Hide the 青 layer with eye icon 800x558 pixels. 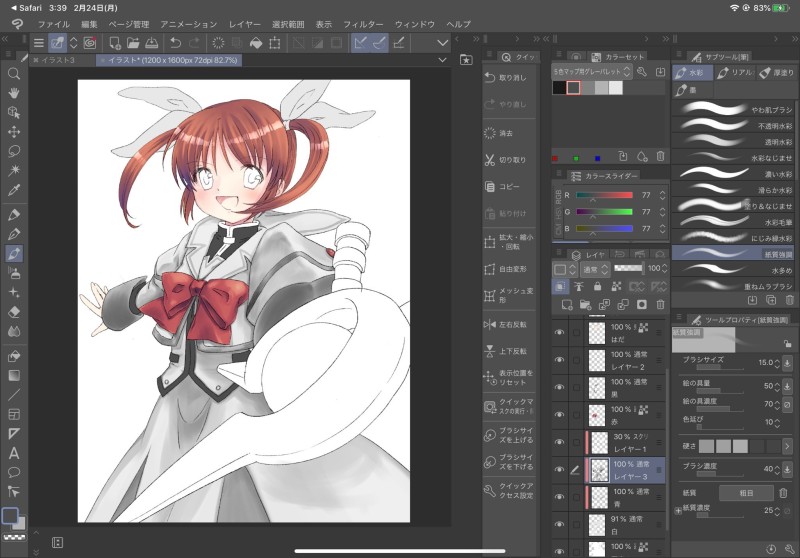pos(559,497)
